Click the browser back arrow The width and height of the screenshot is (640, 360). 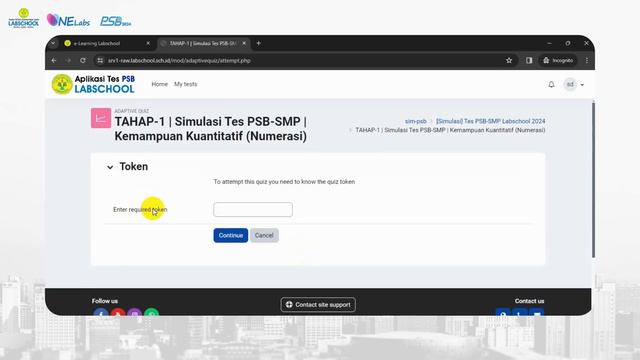coord(54,60)
